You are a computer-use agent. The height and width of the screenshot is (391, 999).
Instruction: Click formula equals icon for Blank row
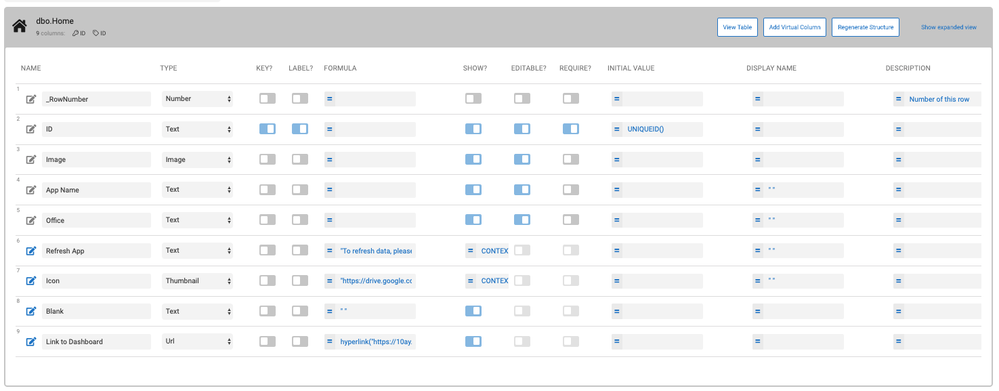[x=329, y=311]
